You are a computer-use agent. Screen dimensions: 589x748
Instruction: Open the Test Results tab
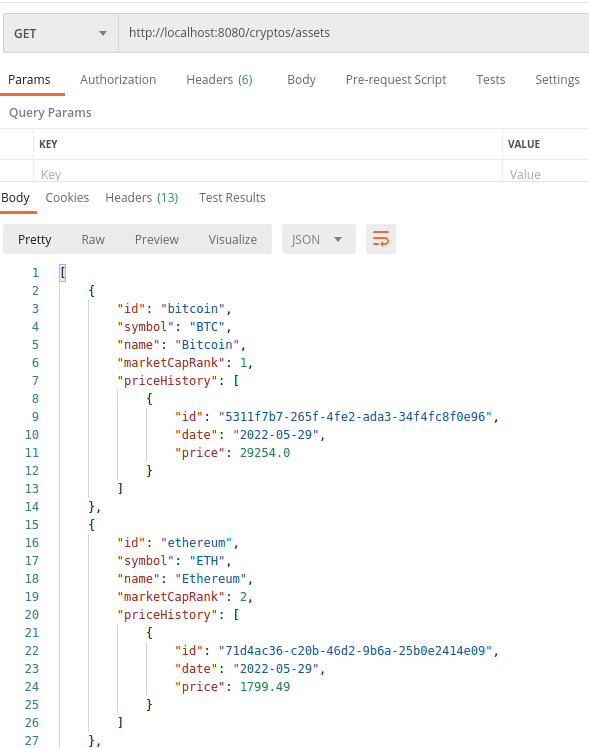pyautogui.click(x=232, y=197)
